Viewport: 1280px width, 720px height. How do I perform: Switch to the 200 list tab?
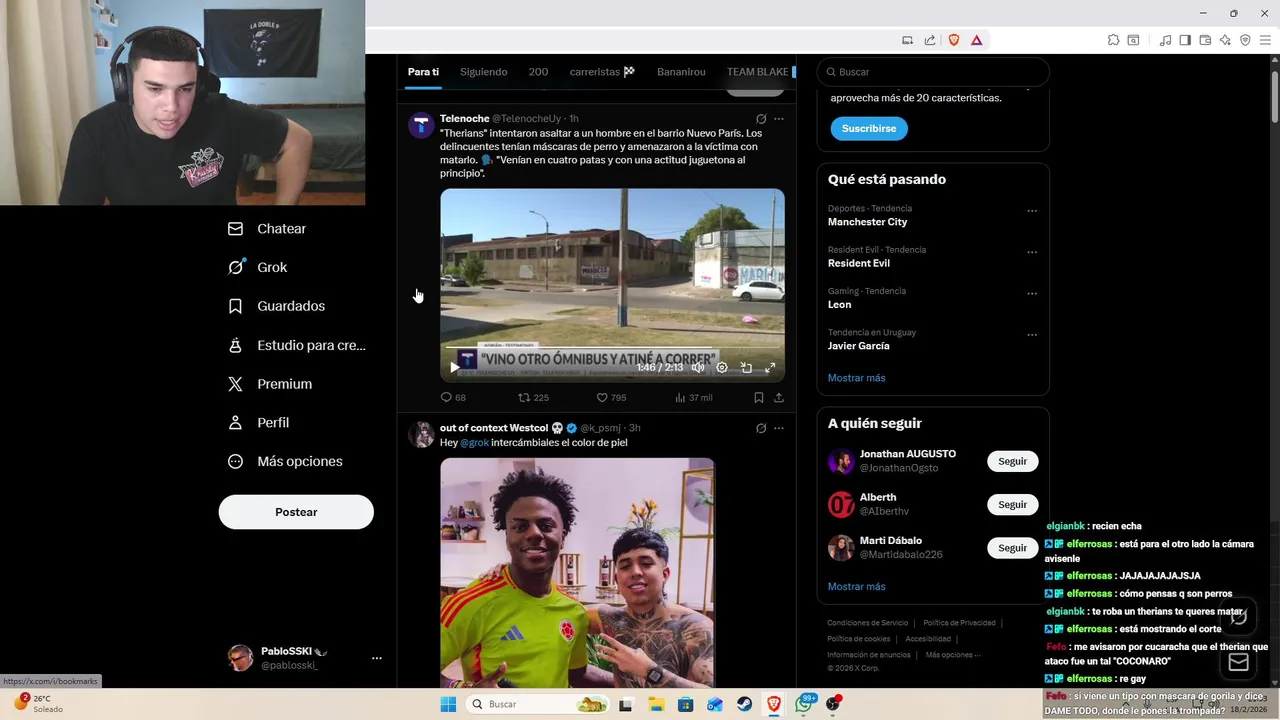click(538, 72)
